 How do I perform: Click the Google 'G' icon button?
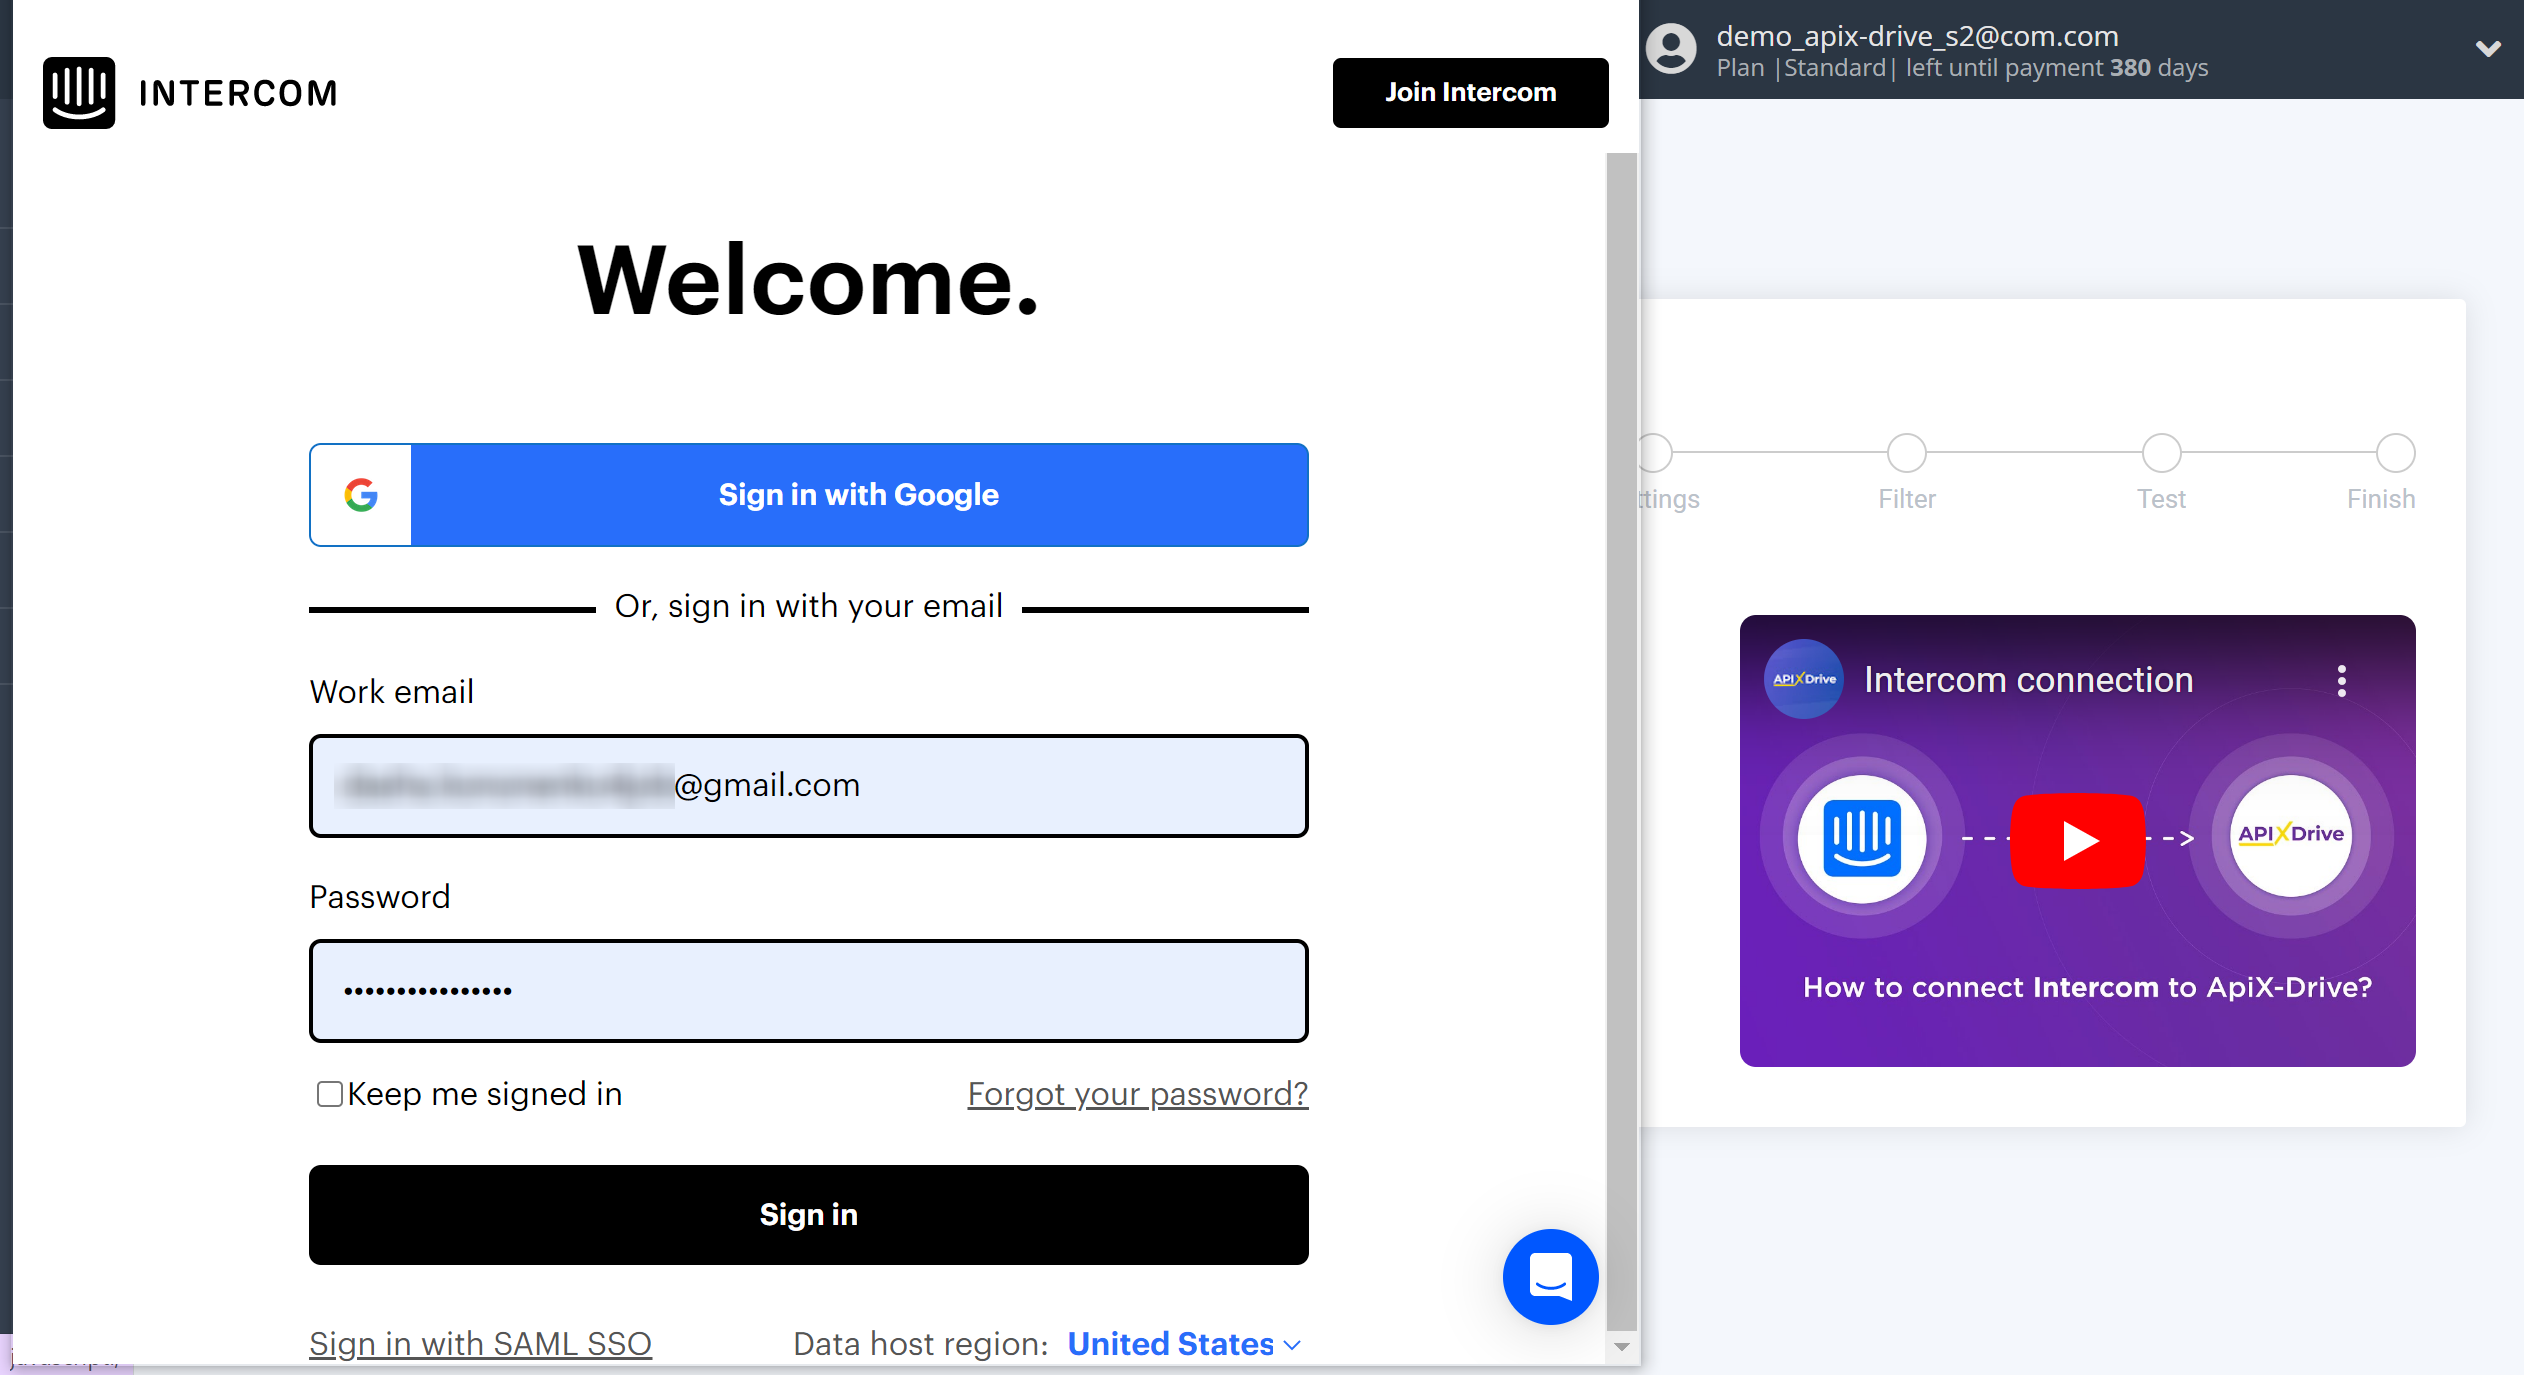(x=359, y=494)
